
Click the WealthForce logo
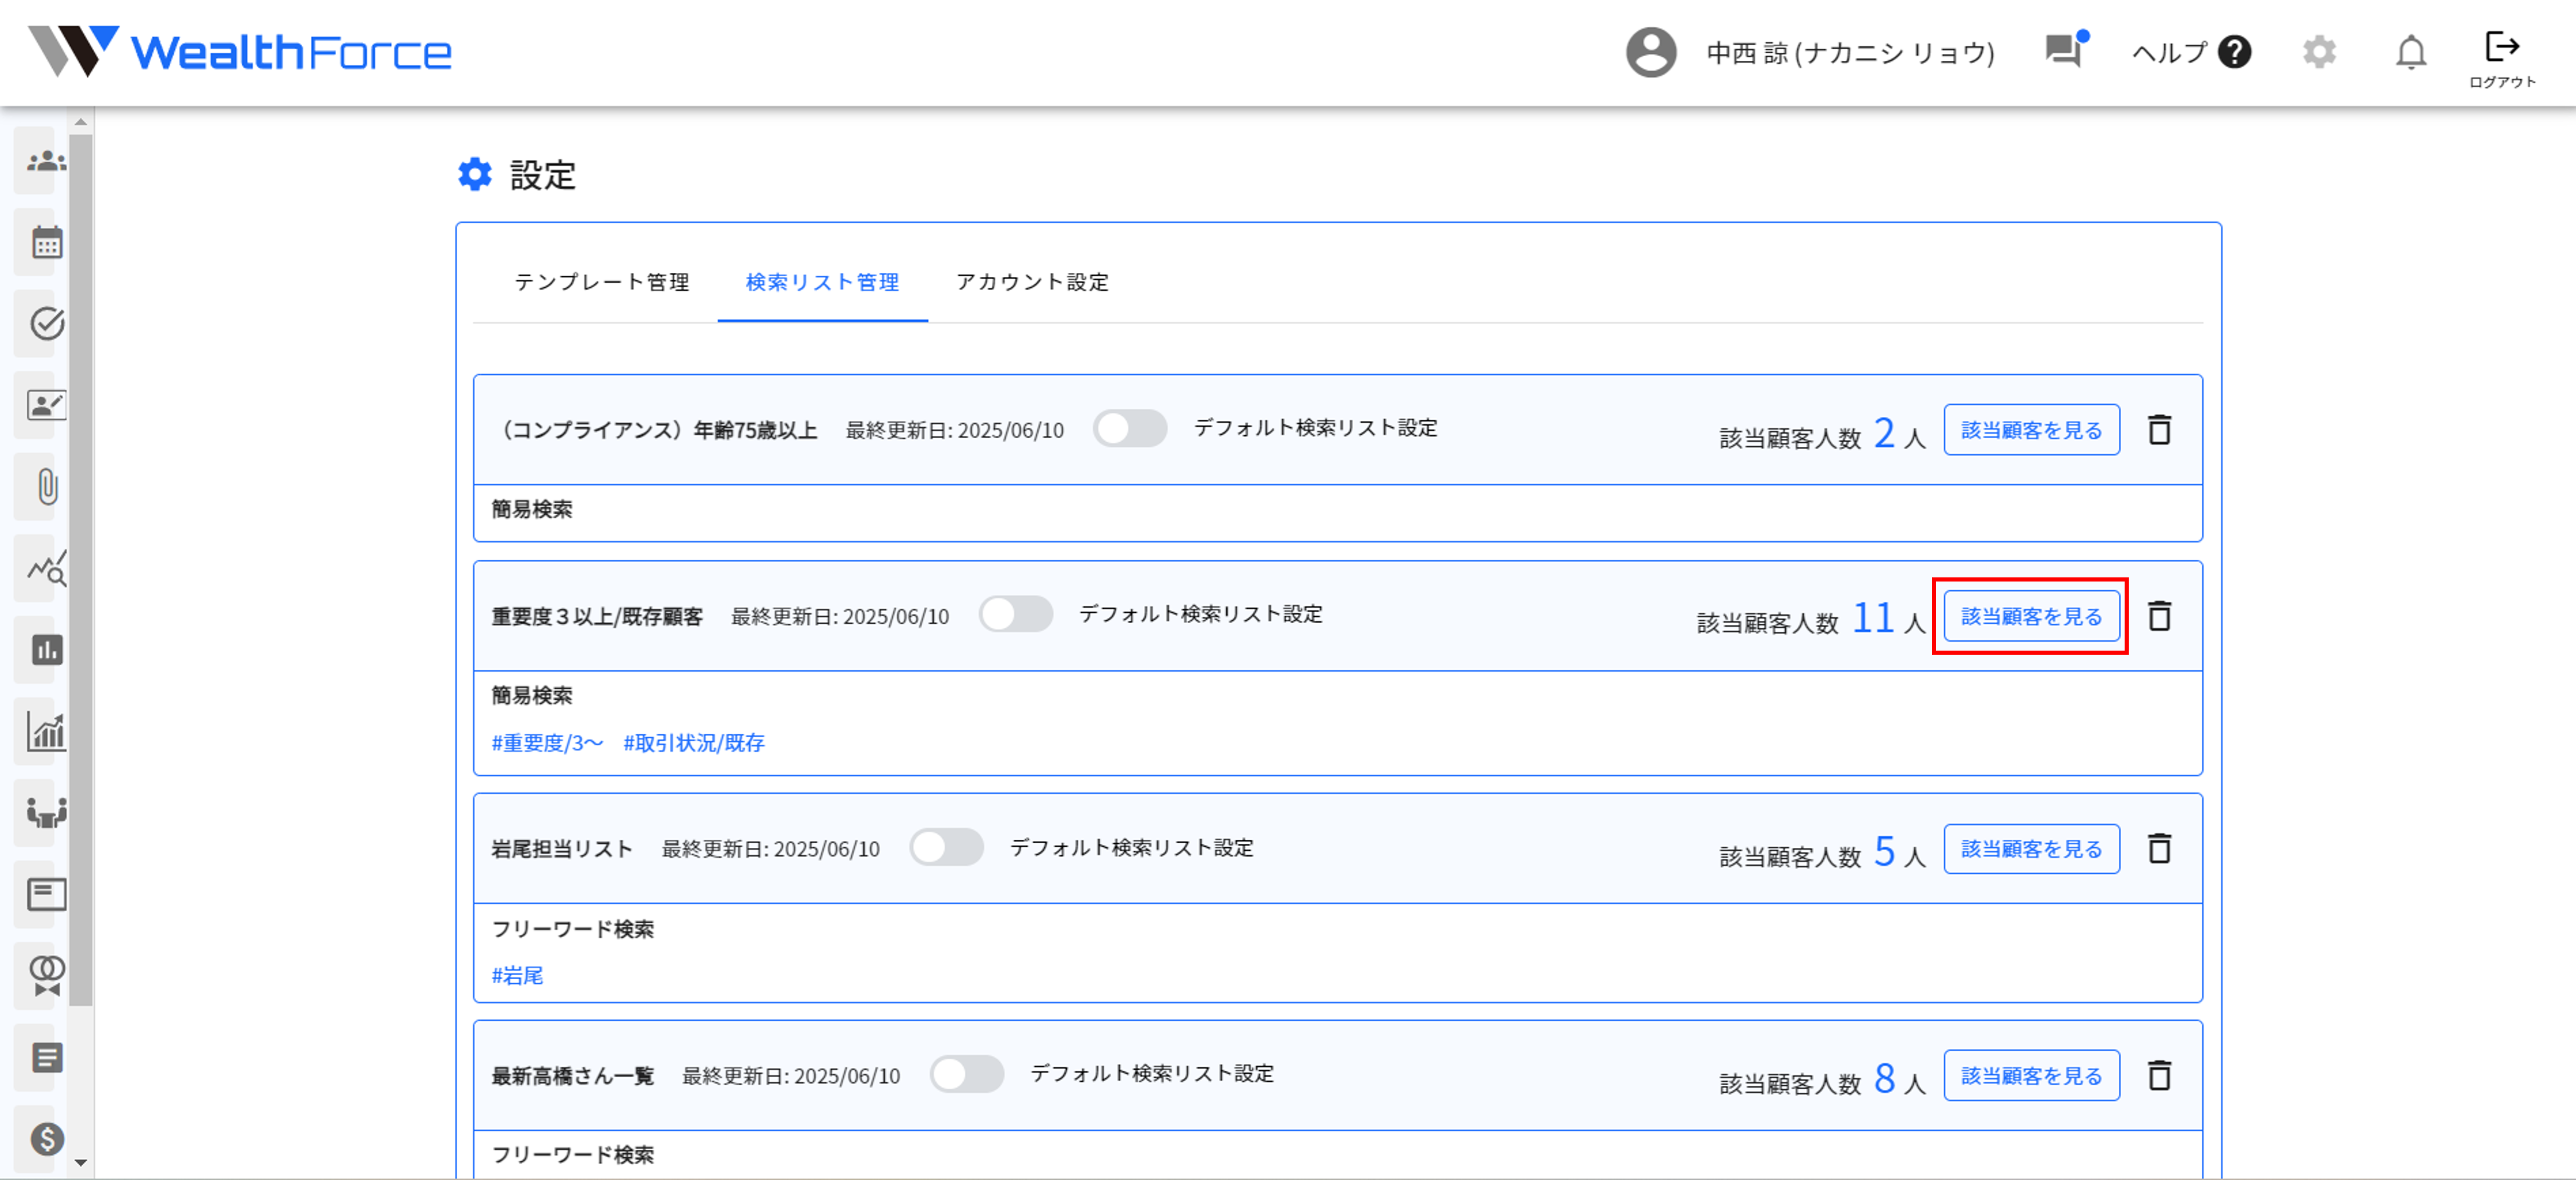pyautogui.click(x=240, y=52)
